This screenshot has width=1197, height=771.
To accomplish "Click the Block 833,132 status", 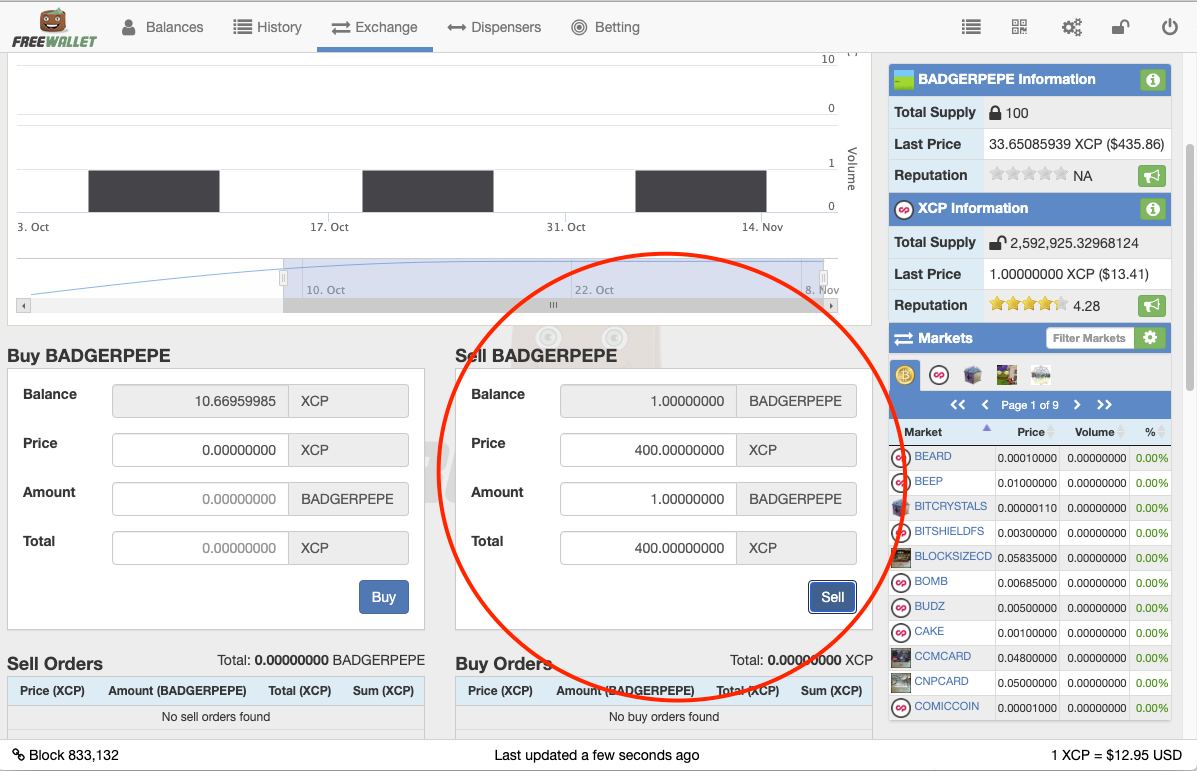I will (66, 755).
